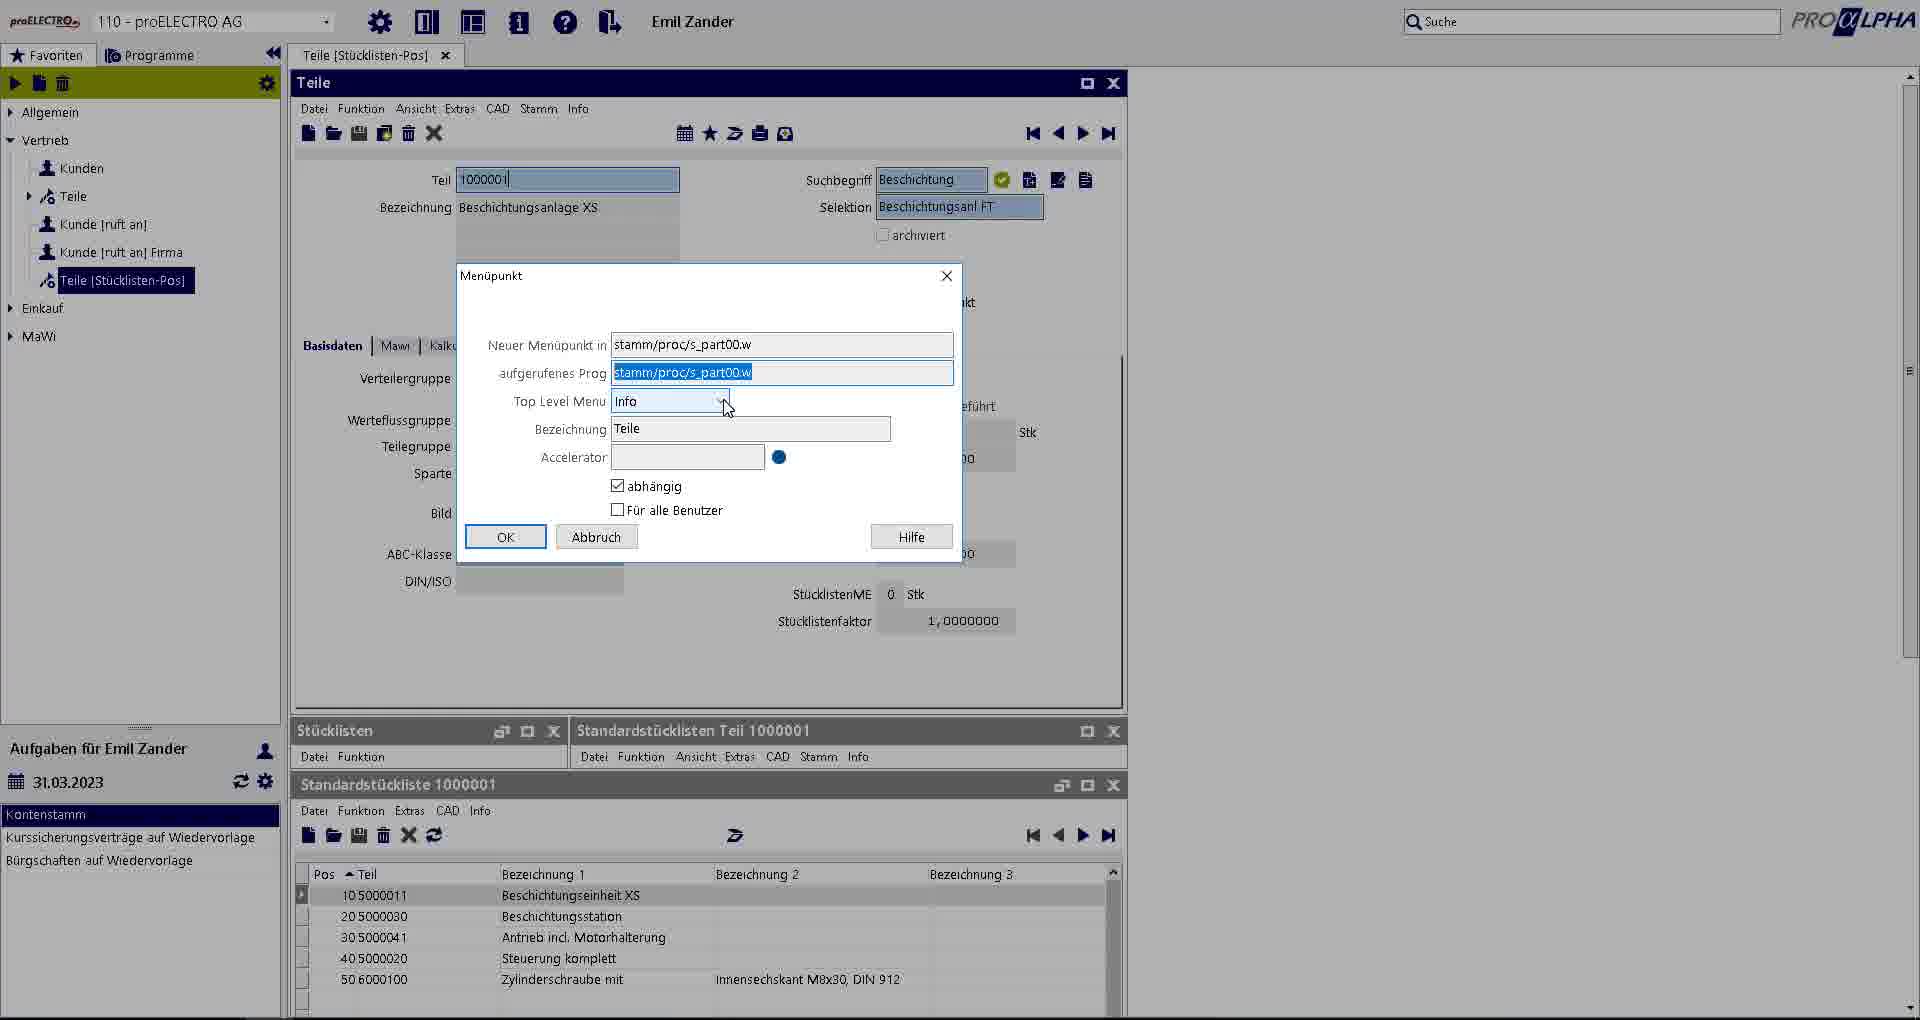The height and width of the screenshot is (1020, 1920).
Task: Select Bürgschaften auf Wiedervorlage task
Action: coord(140,861)
